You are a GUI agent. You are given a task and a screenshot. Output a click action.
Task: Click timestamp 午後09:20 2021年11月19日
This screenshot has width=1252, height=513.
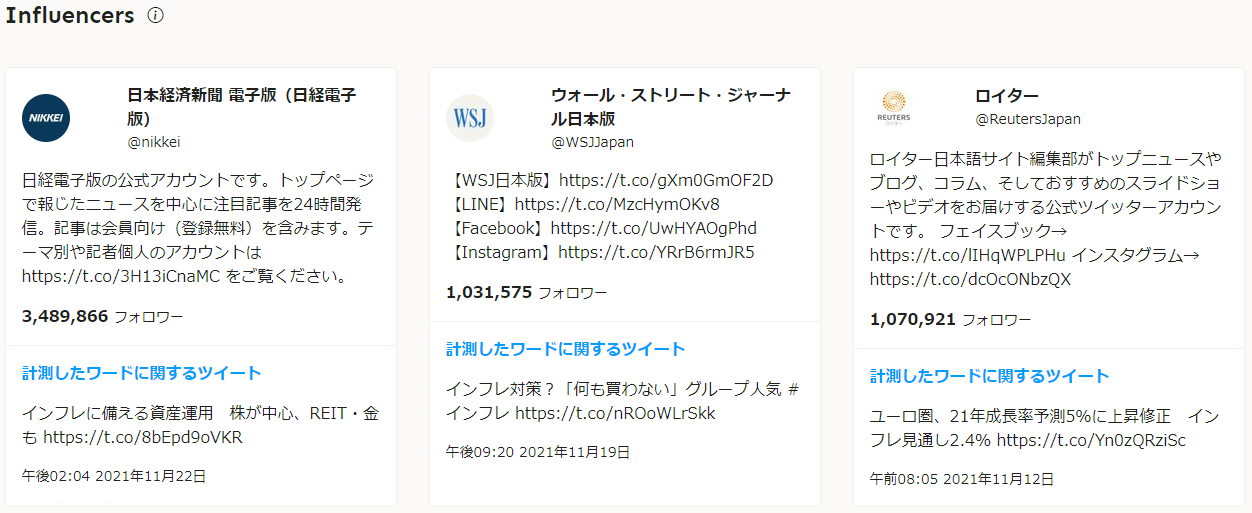click(538, 452)
